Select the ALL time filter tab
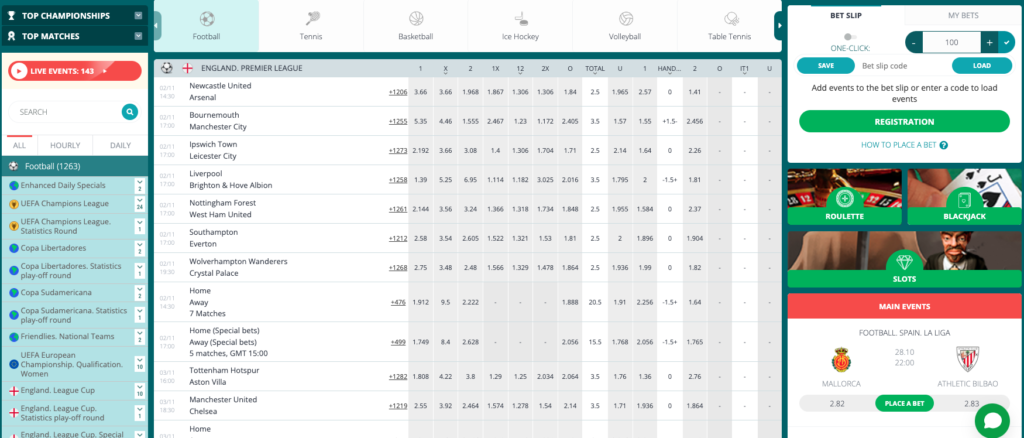Image resolution: width=1024 pixels, height=438 pixels. (20, 146)
